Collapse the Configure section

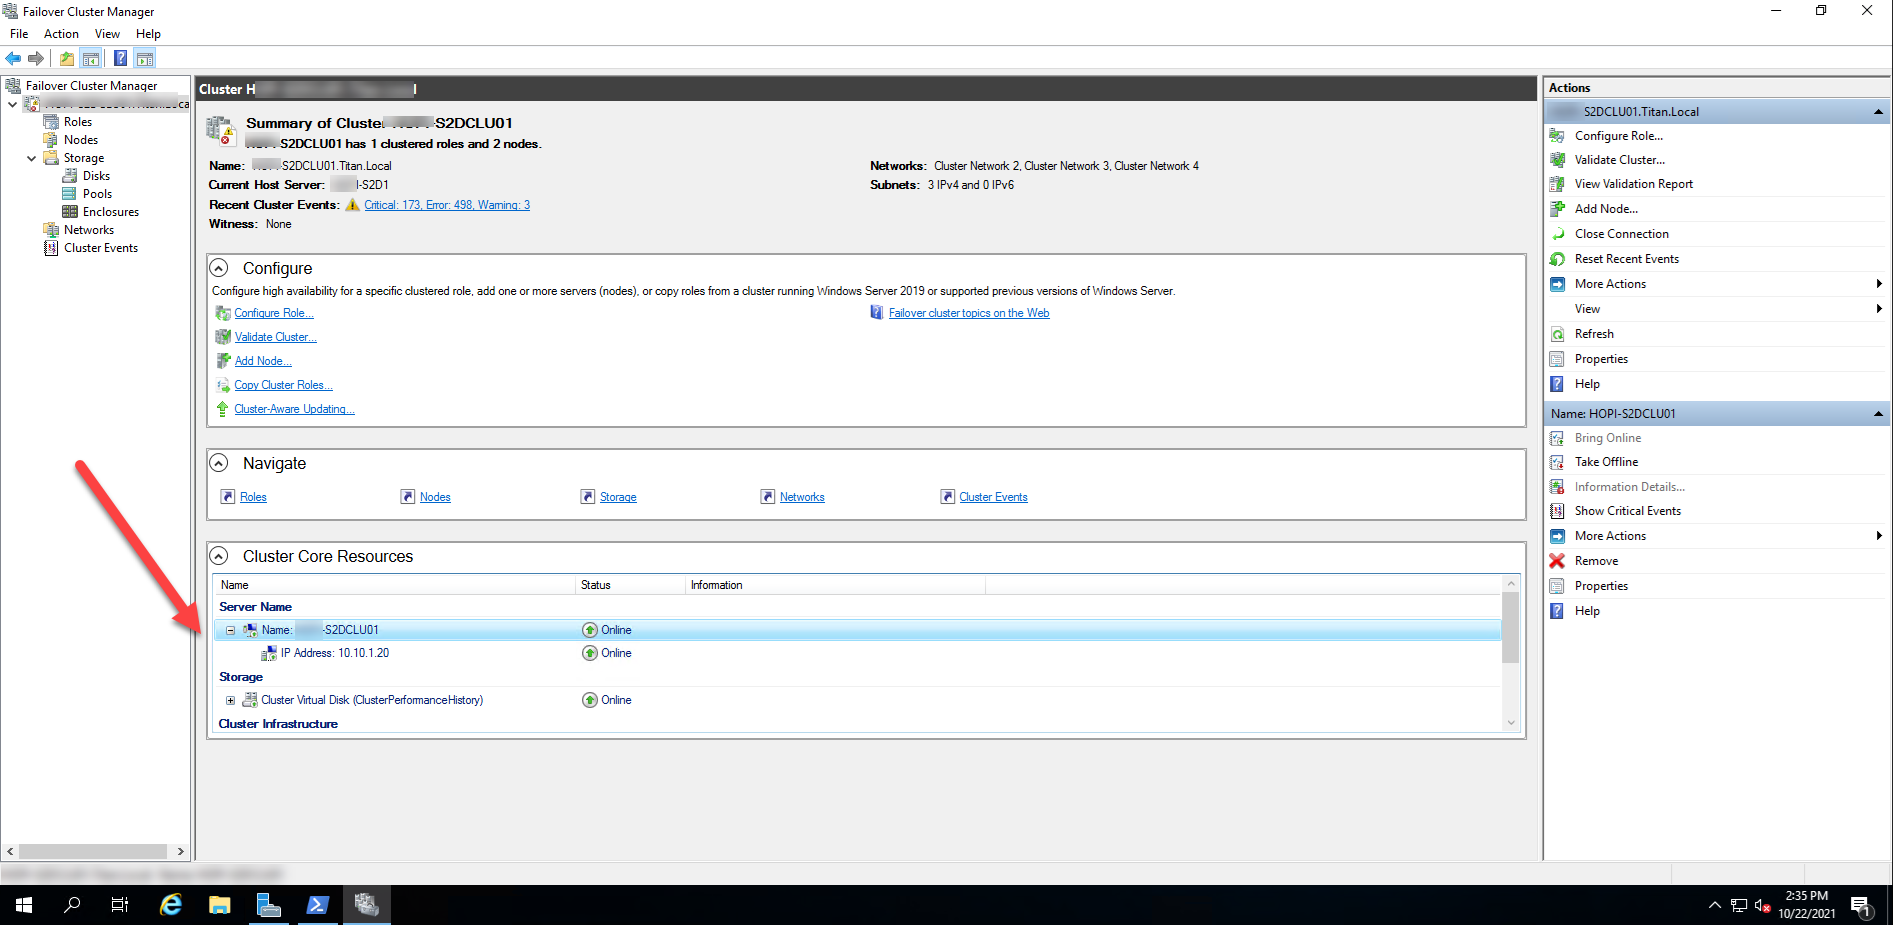click(x=219, y=268)
